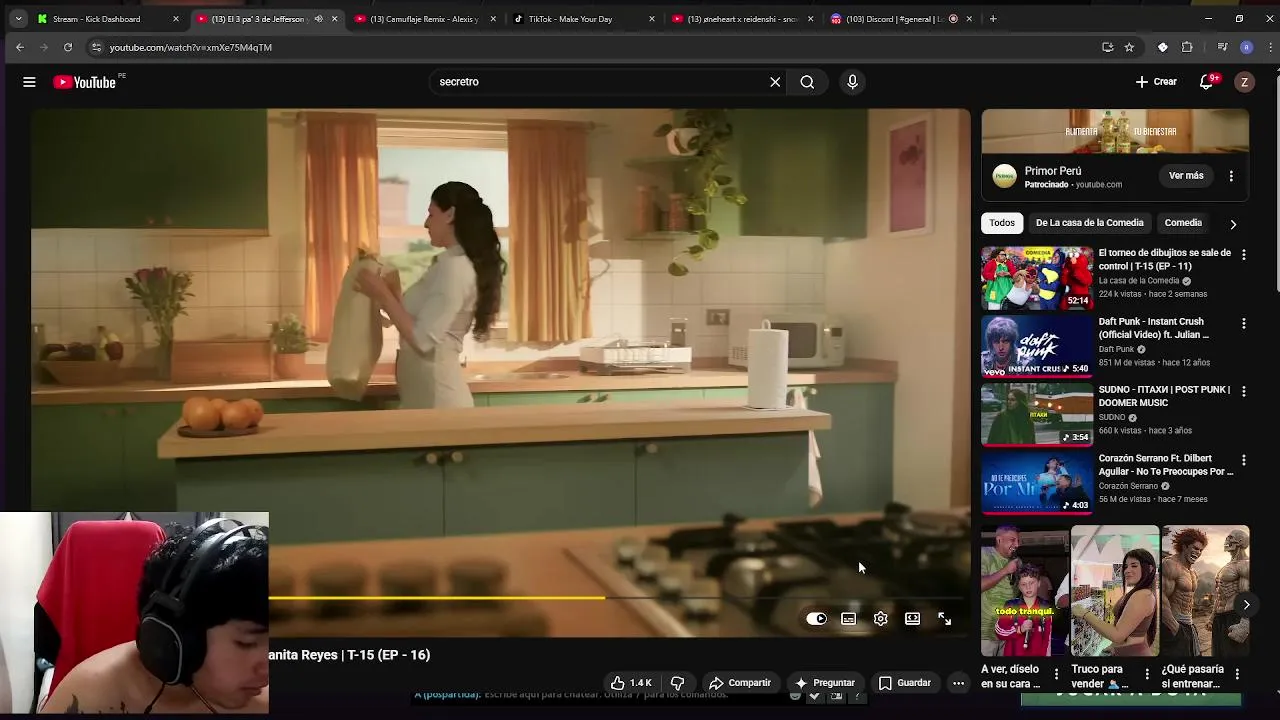The image size is (1280, 720).
Task: Open options for El torneo de dibujitos
Action: point(1244,255)
